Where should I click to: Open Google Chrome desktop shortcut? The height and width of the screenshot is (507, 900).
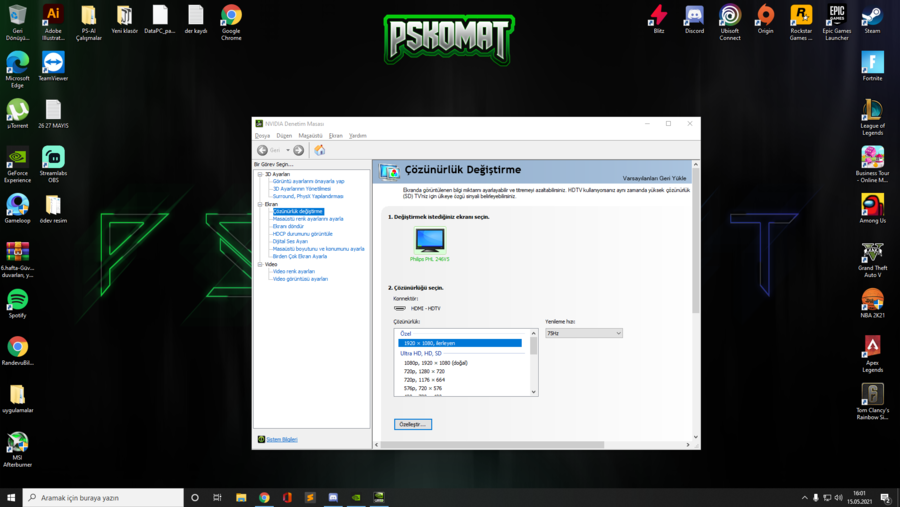tap(231, 23)
